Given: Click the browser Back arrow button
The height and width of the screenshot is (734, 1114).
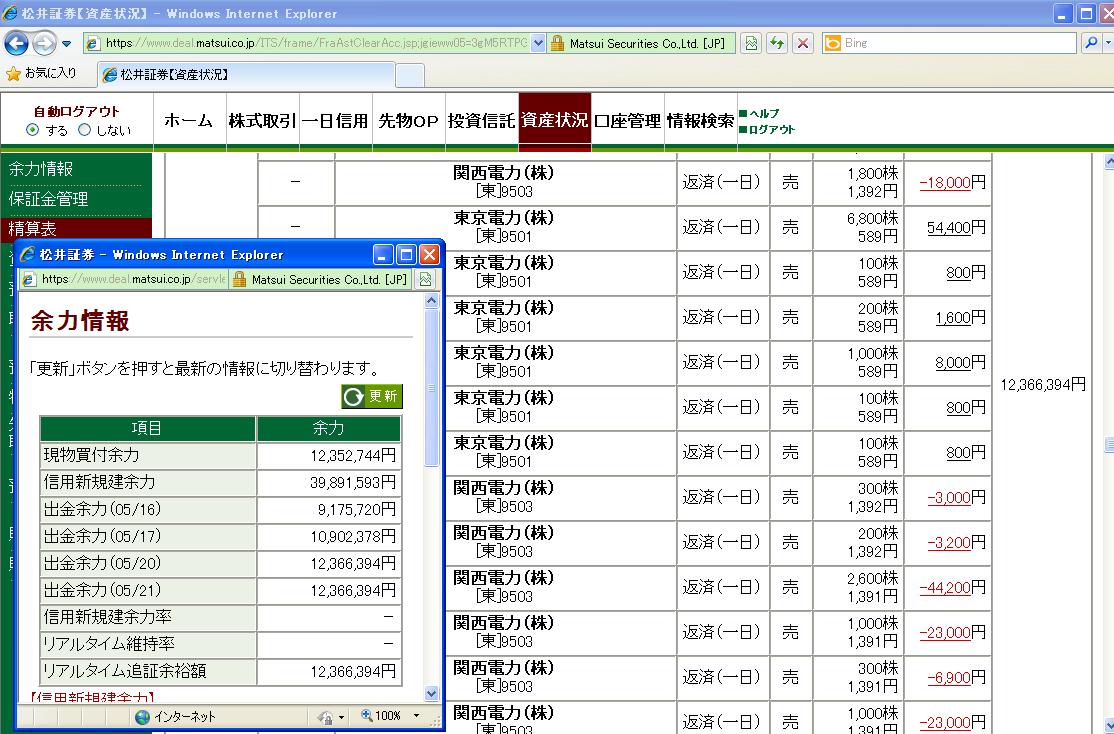Looking at the screenshot, I should 17,43.
